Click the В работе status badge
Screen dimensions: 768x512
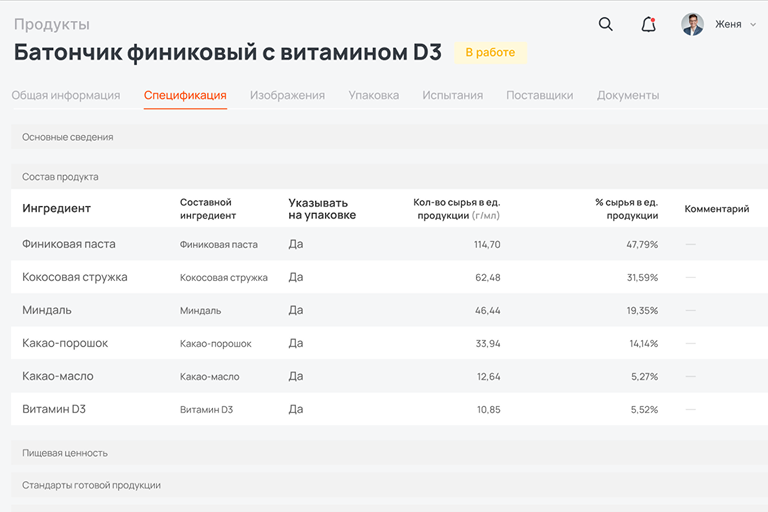click(490, 53)
